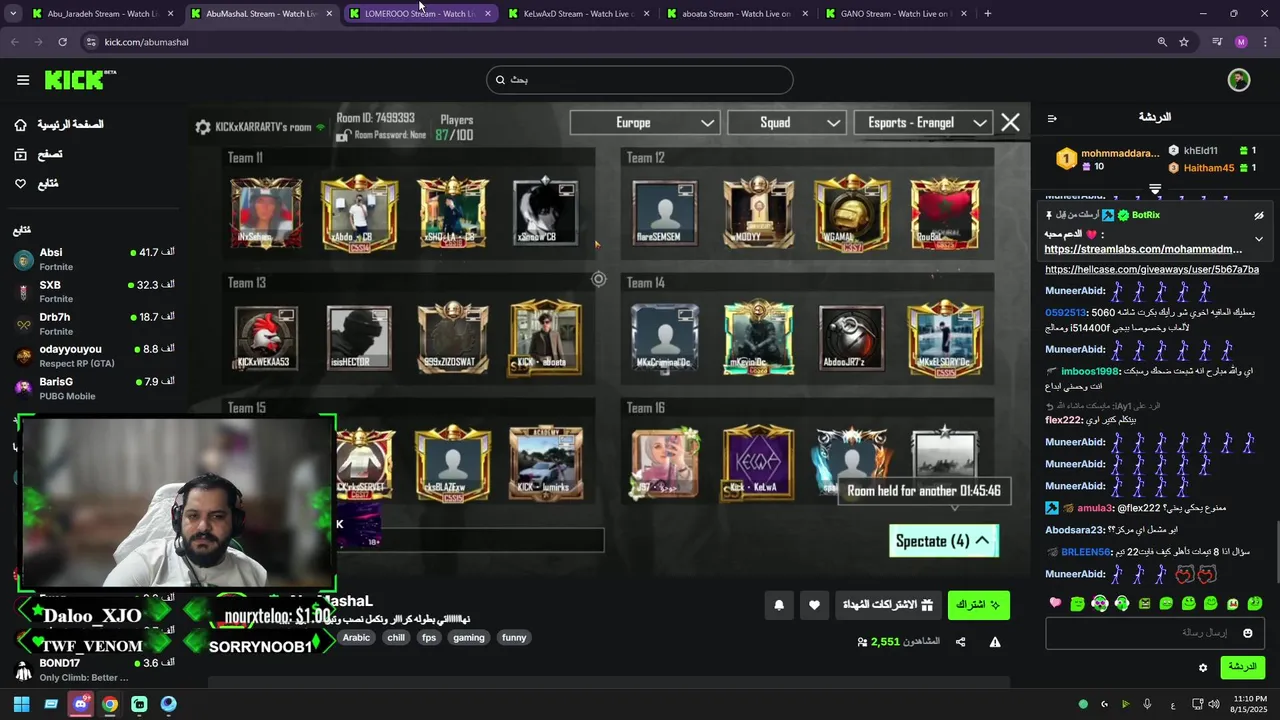Open Squad mode dropdown in stream

787,123
